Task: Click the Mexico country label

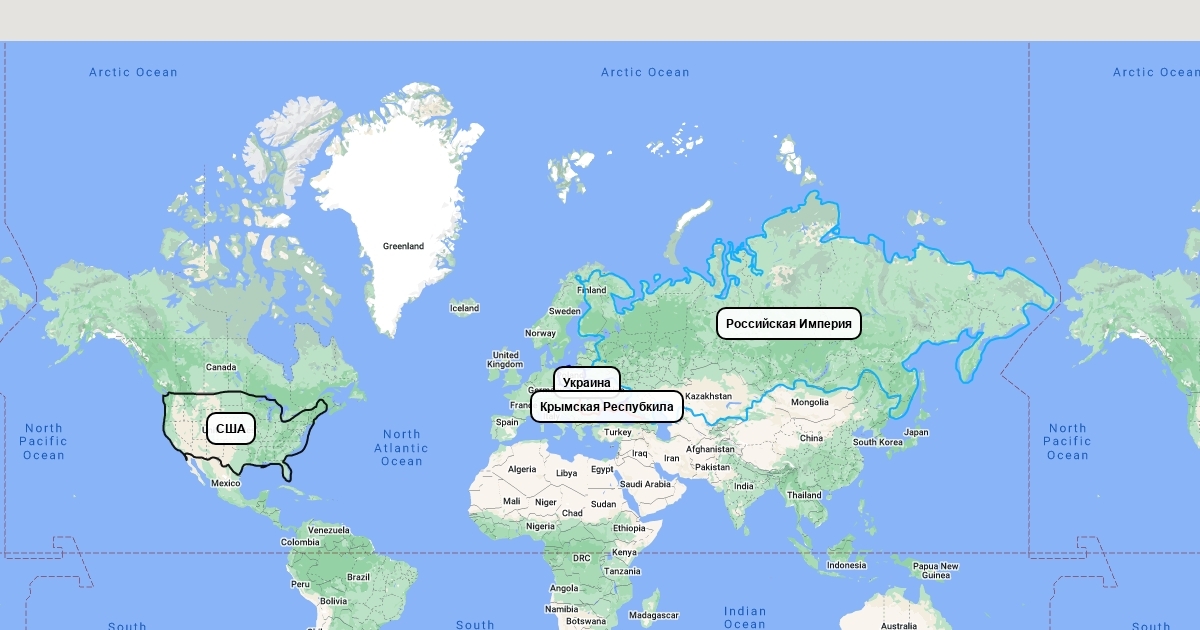Action: [225, 483]
